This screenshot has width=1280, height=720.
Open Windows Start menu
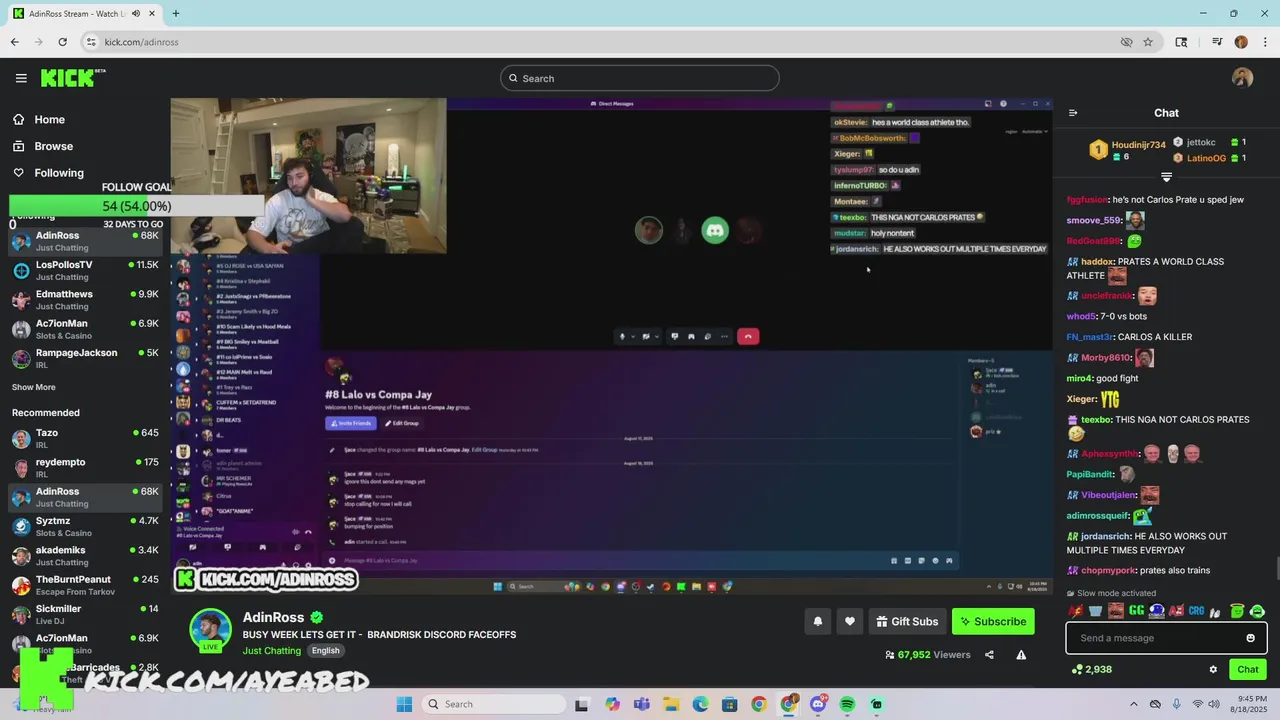404,704
